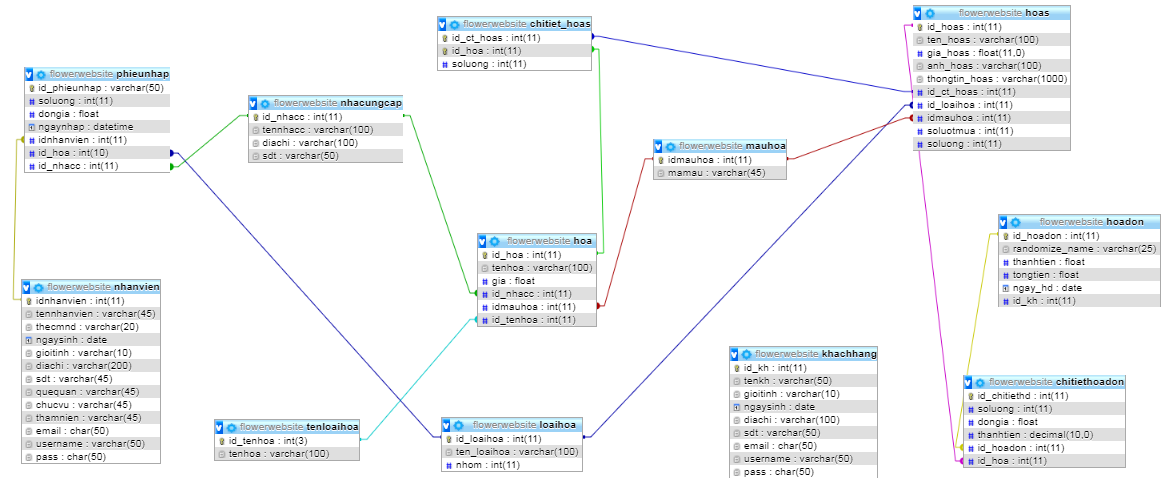The width and height of the screenshot is (1171, 486).
Task: Open the khachhang table gear icon
Action: click(747, 354)
